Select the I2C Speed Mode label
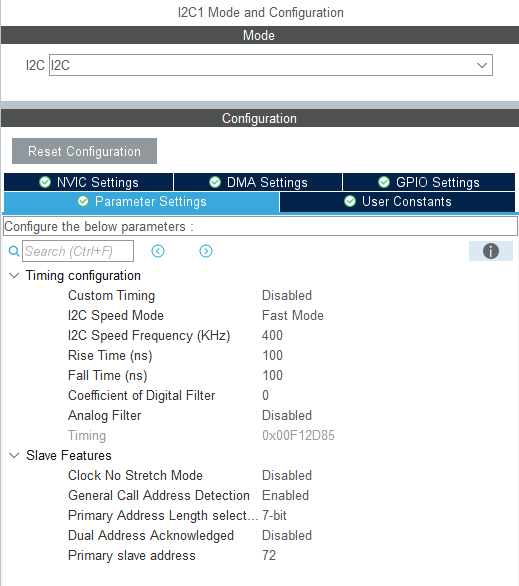 click(x=116, y=315)
